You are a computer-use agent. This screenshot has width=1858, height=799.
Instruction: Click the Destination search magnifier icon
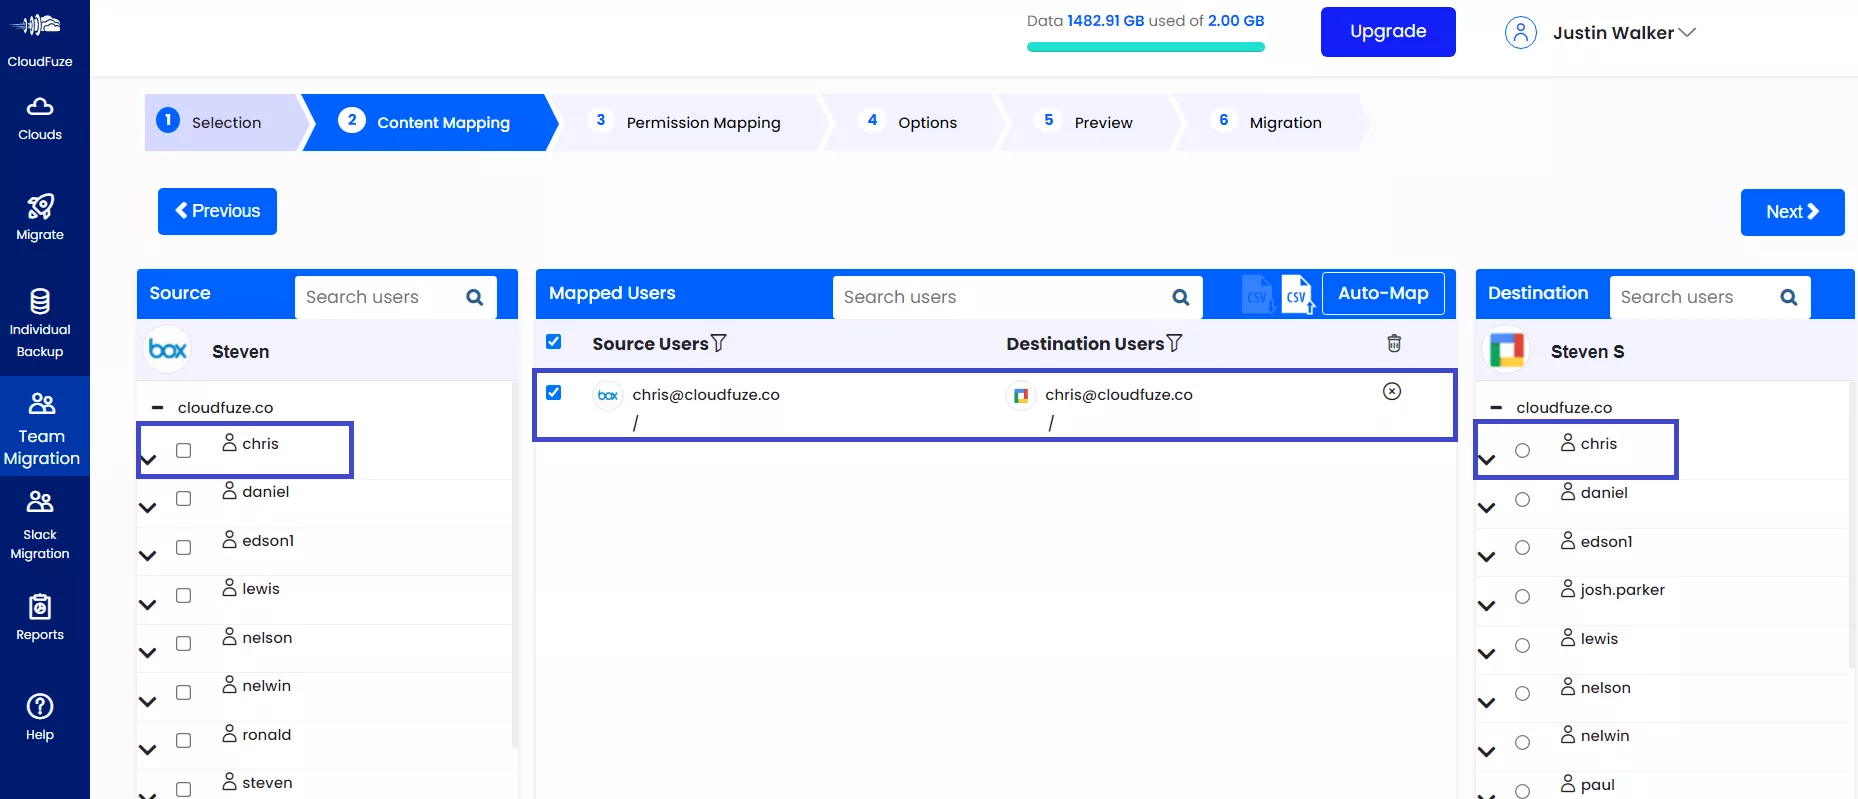pyautogui.click(x=1789, y=297)
